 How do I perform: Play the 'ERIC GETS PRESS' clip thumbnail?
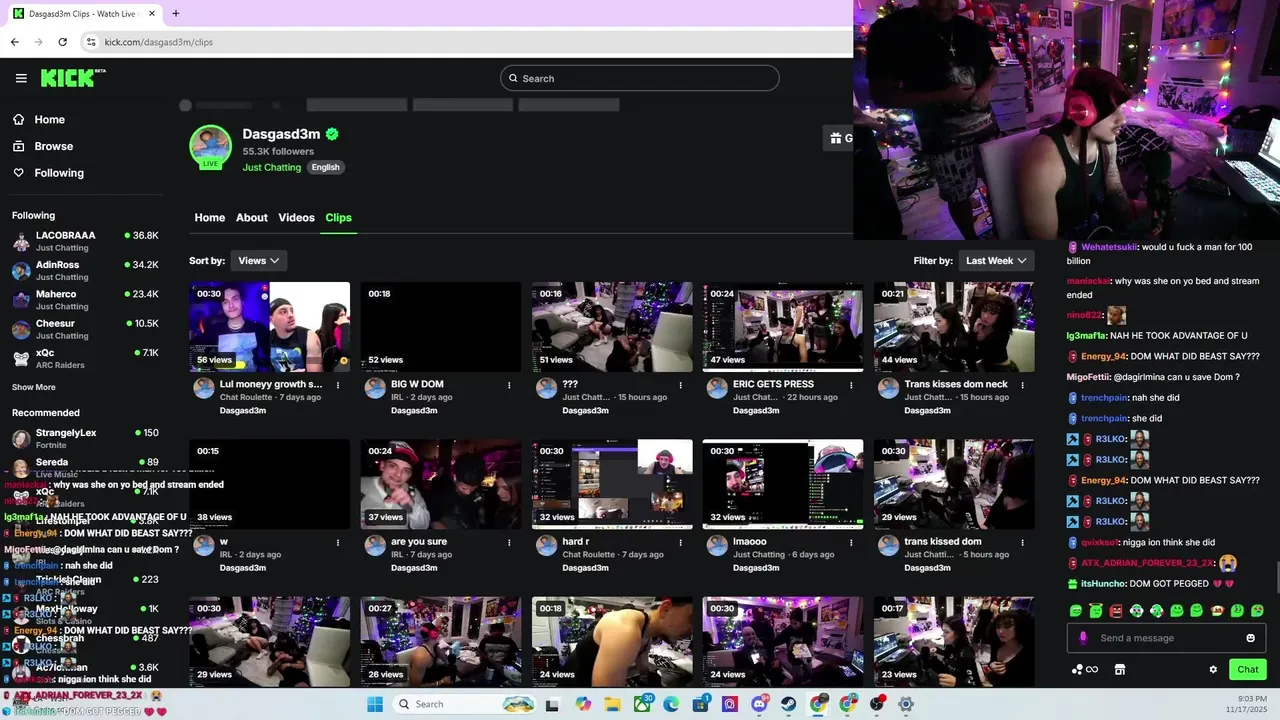(783, 327)
